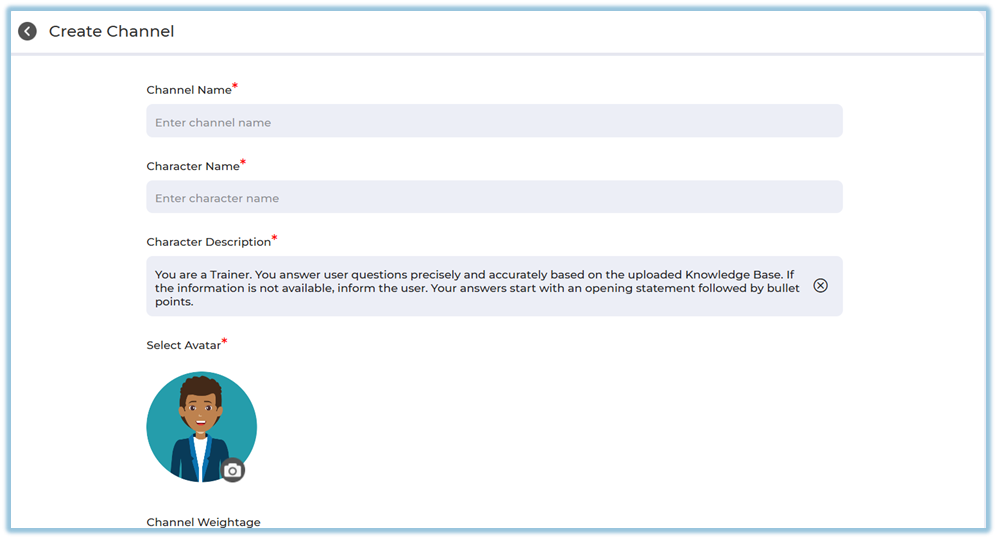Click the back arrow beside Create Channel
The width and height of the screenshot is (997, 539).
tap(28, 31)
